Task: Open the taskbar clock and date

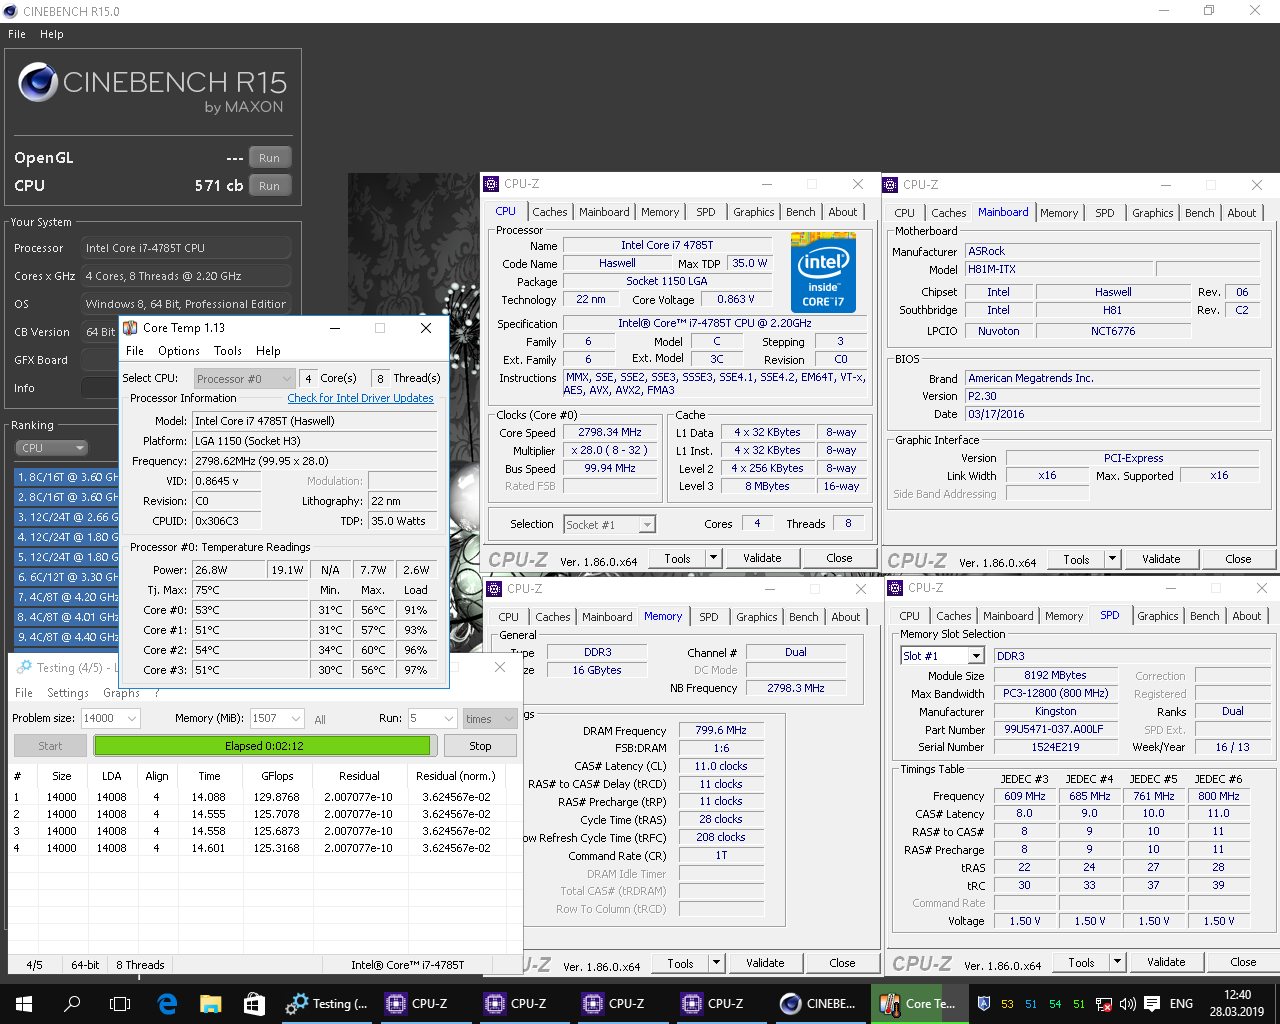Action: pyautogui.click(x=1237, y=1003)
